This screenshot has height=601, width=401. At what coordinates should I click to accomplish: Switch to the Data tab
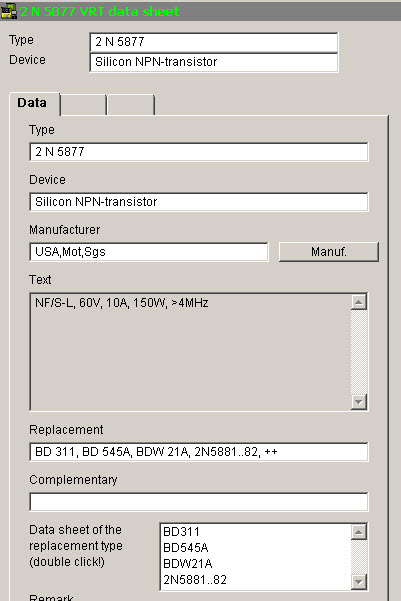[x=34, y=103]
